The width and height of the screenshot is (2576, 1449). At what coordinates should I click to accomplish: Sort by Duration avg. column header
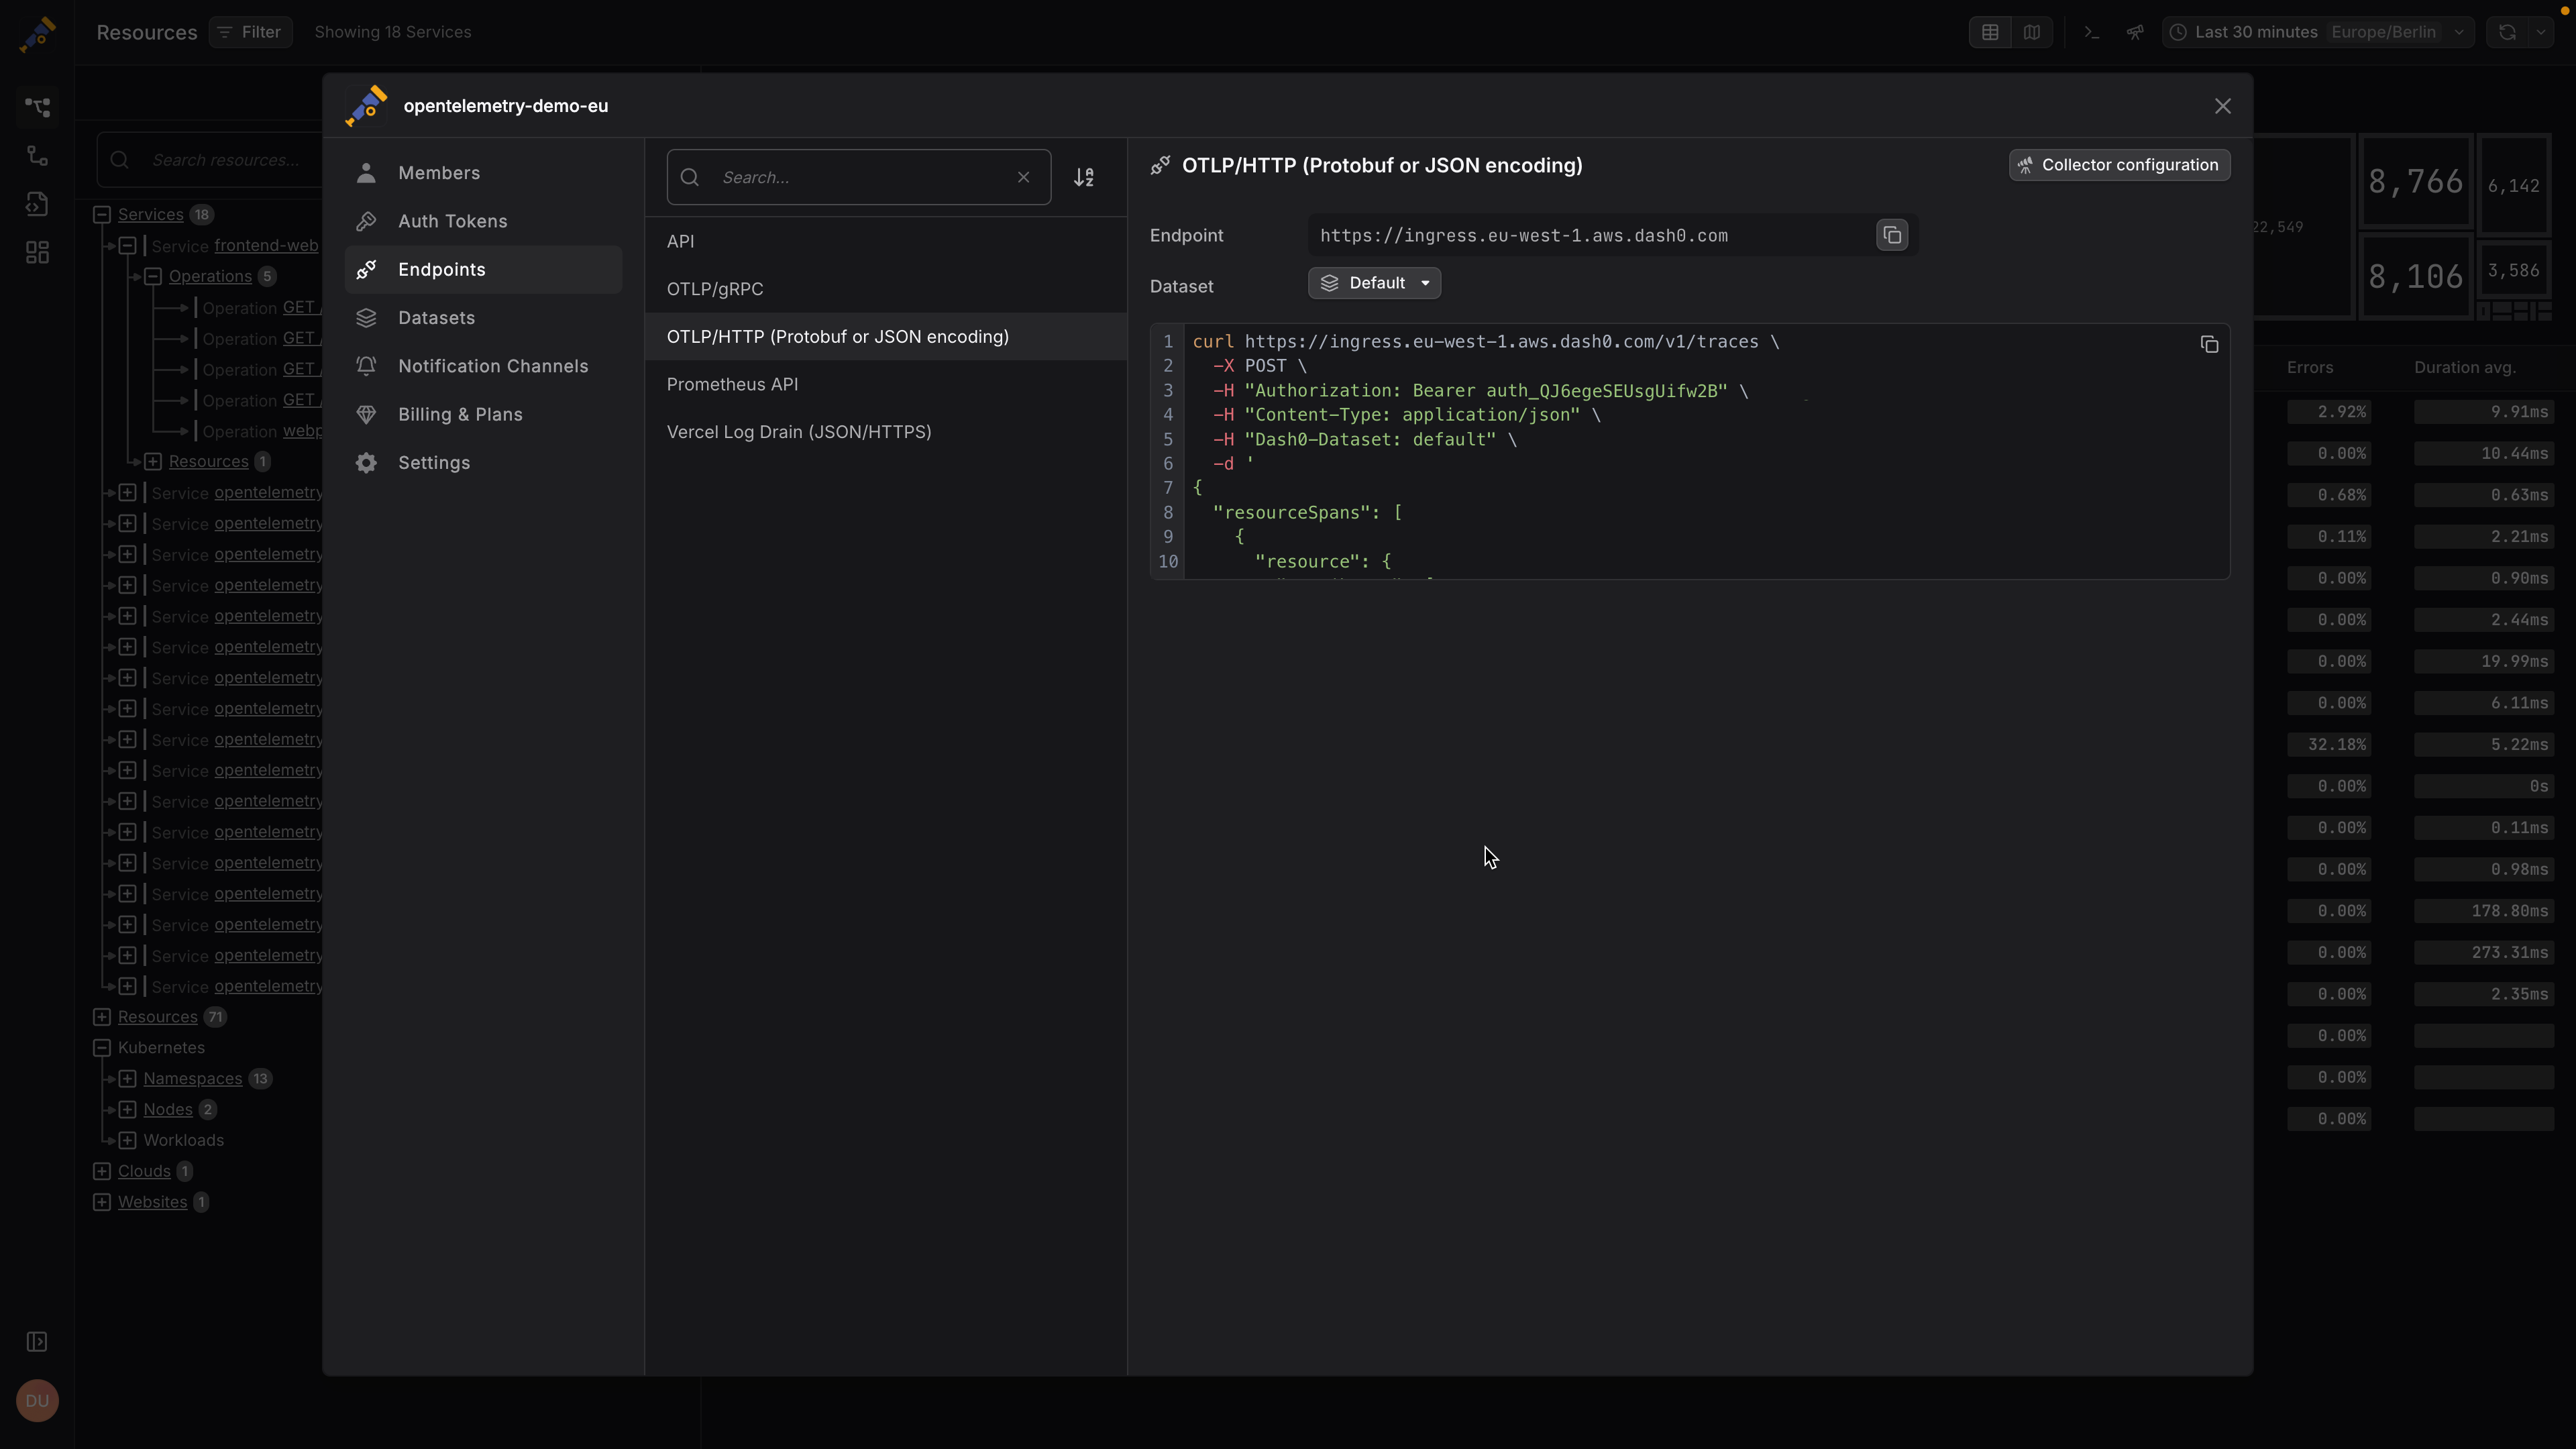(2464, 368)
